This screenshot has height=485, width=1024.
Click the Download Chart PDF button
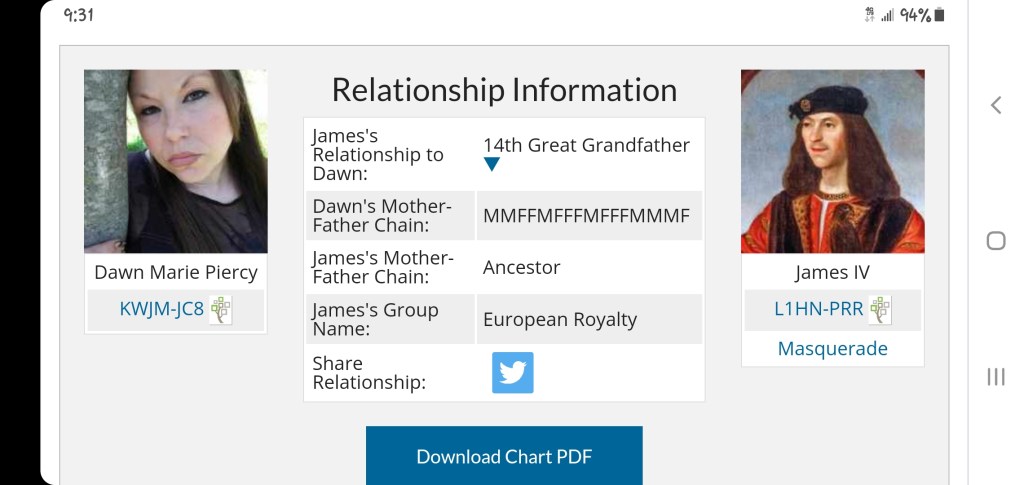click(x=504, y=456)
